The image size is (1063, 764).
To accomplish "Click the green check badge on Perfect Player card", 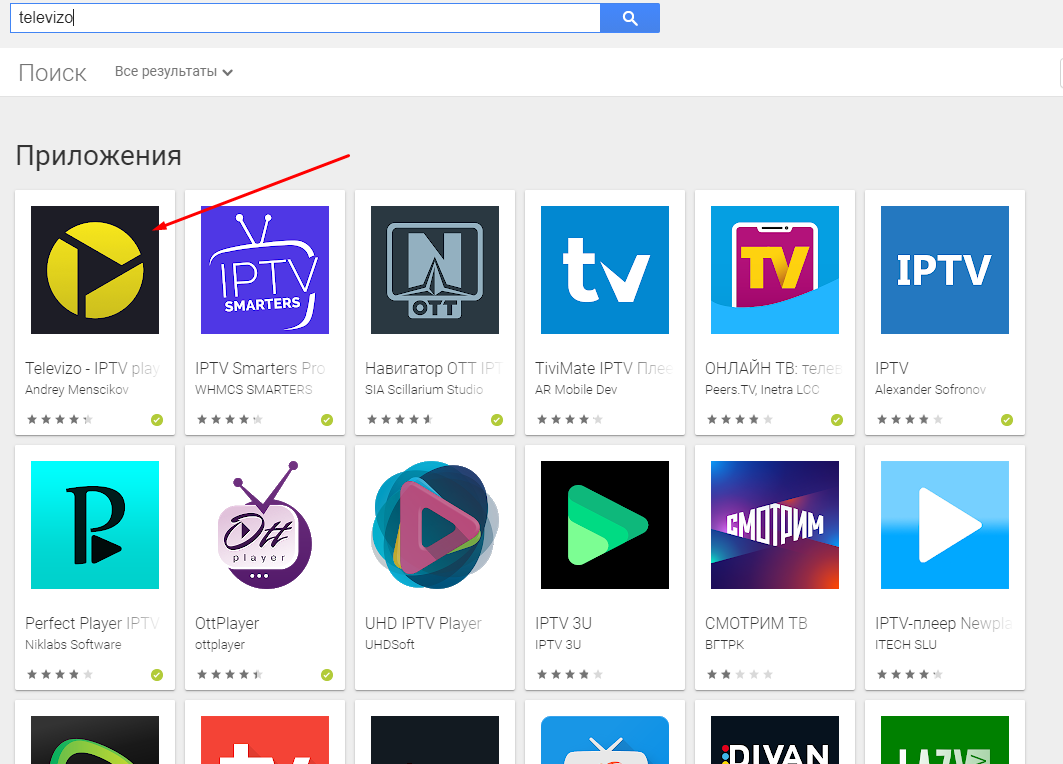I will click(157, 675).
